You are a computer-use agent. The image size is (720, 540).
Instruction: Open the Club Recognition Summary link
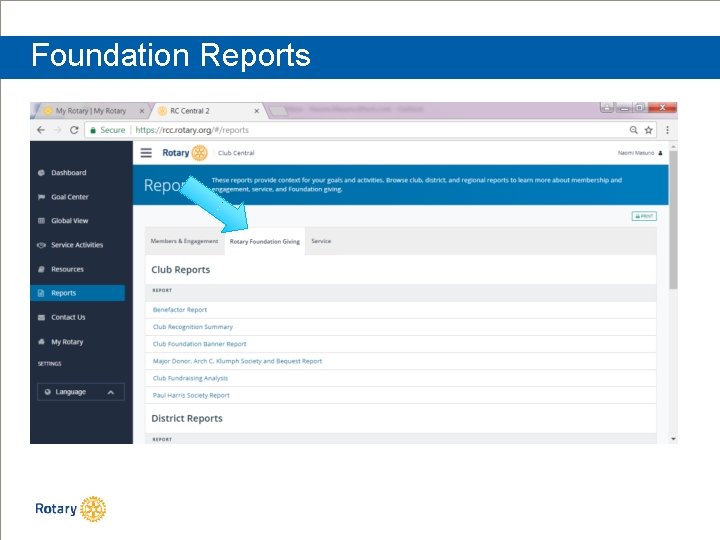tap(193, 327)
